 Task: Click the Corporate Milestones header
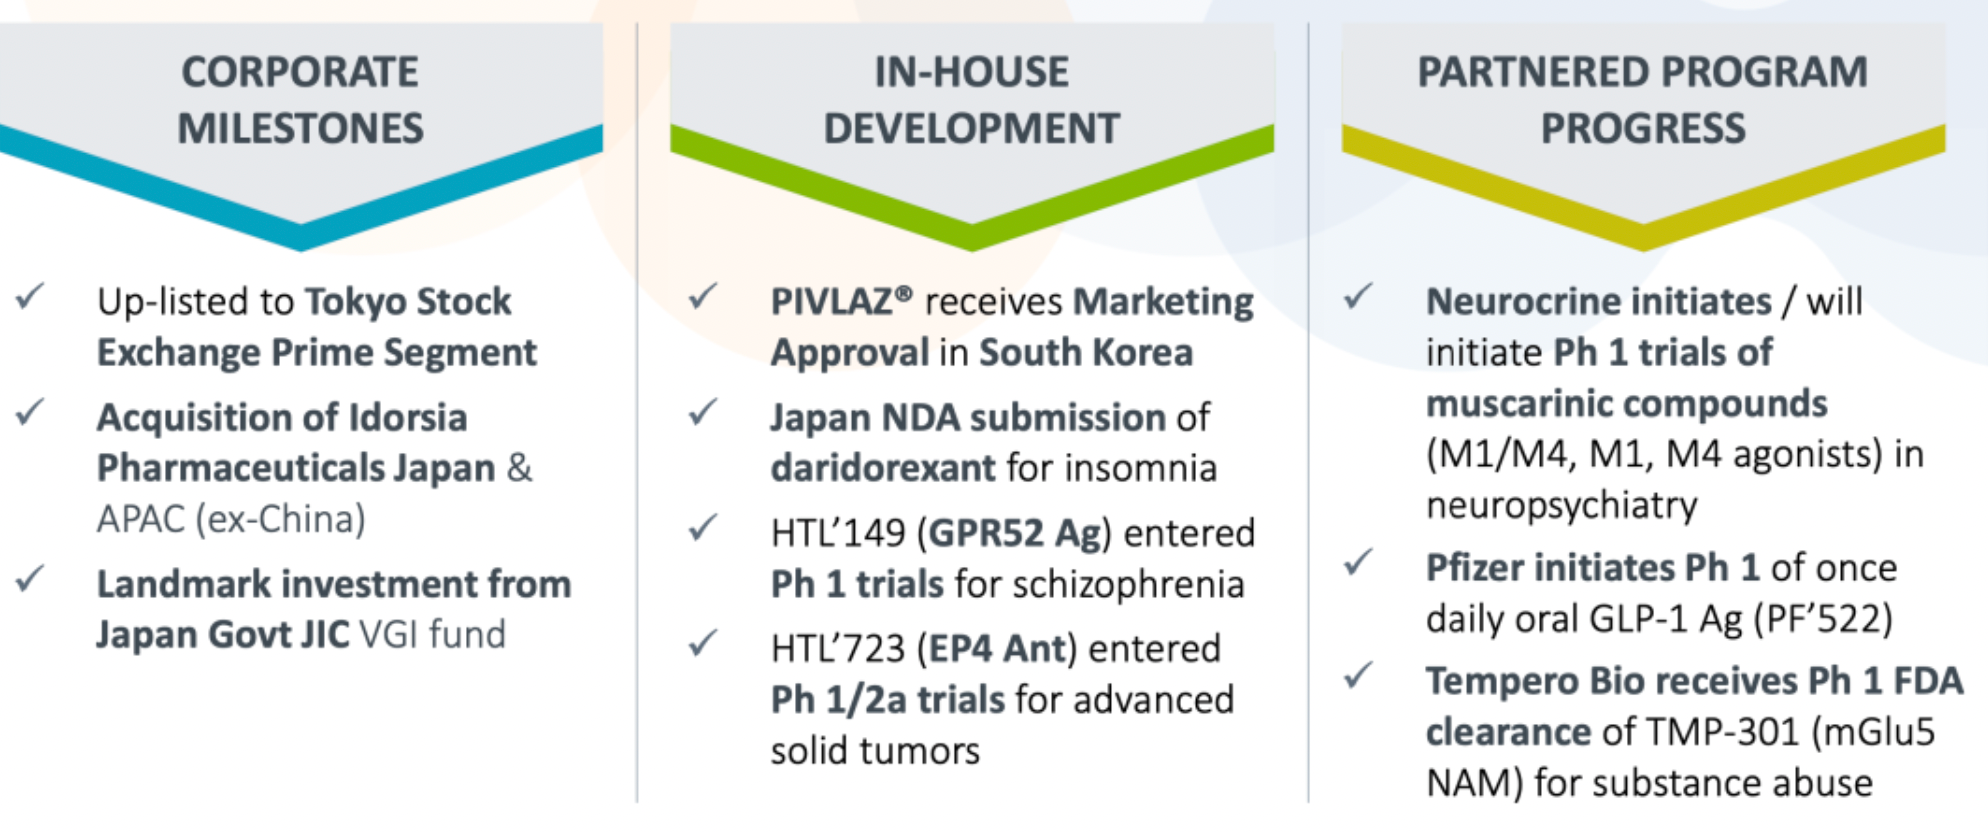coord(300,100)
